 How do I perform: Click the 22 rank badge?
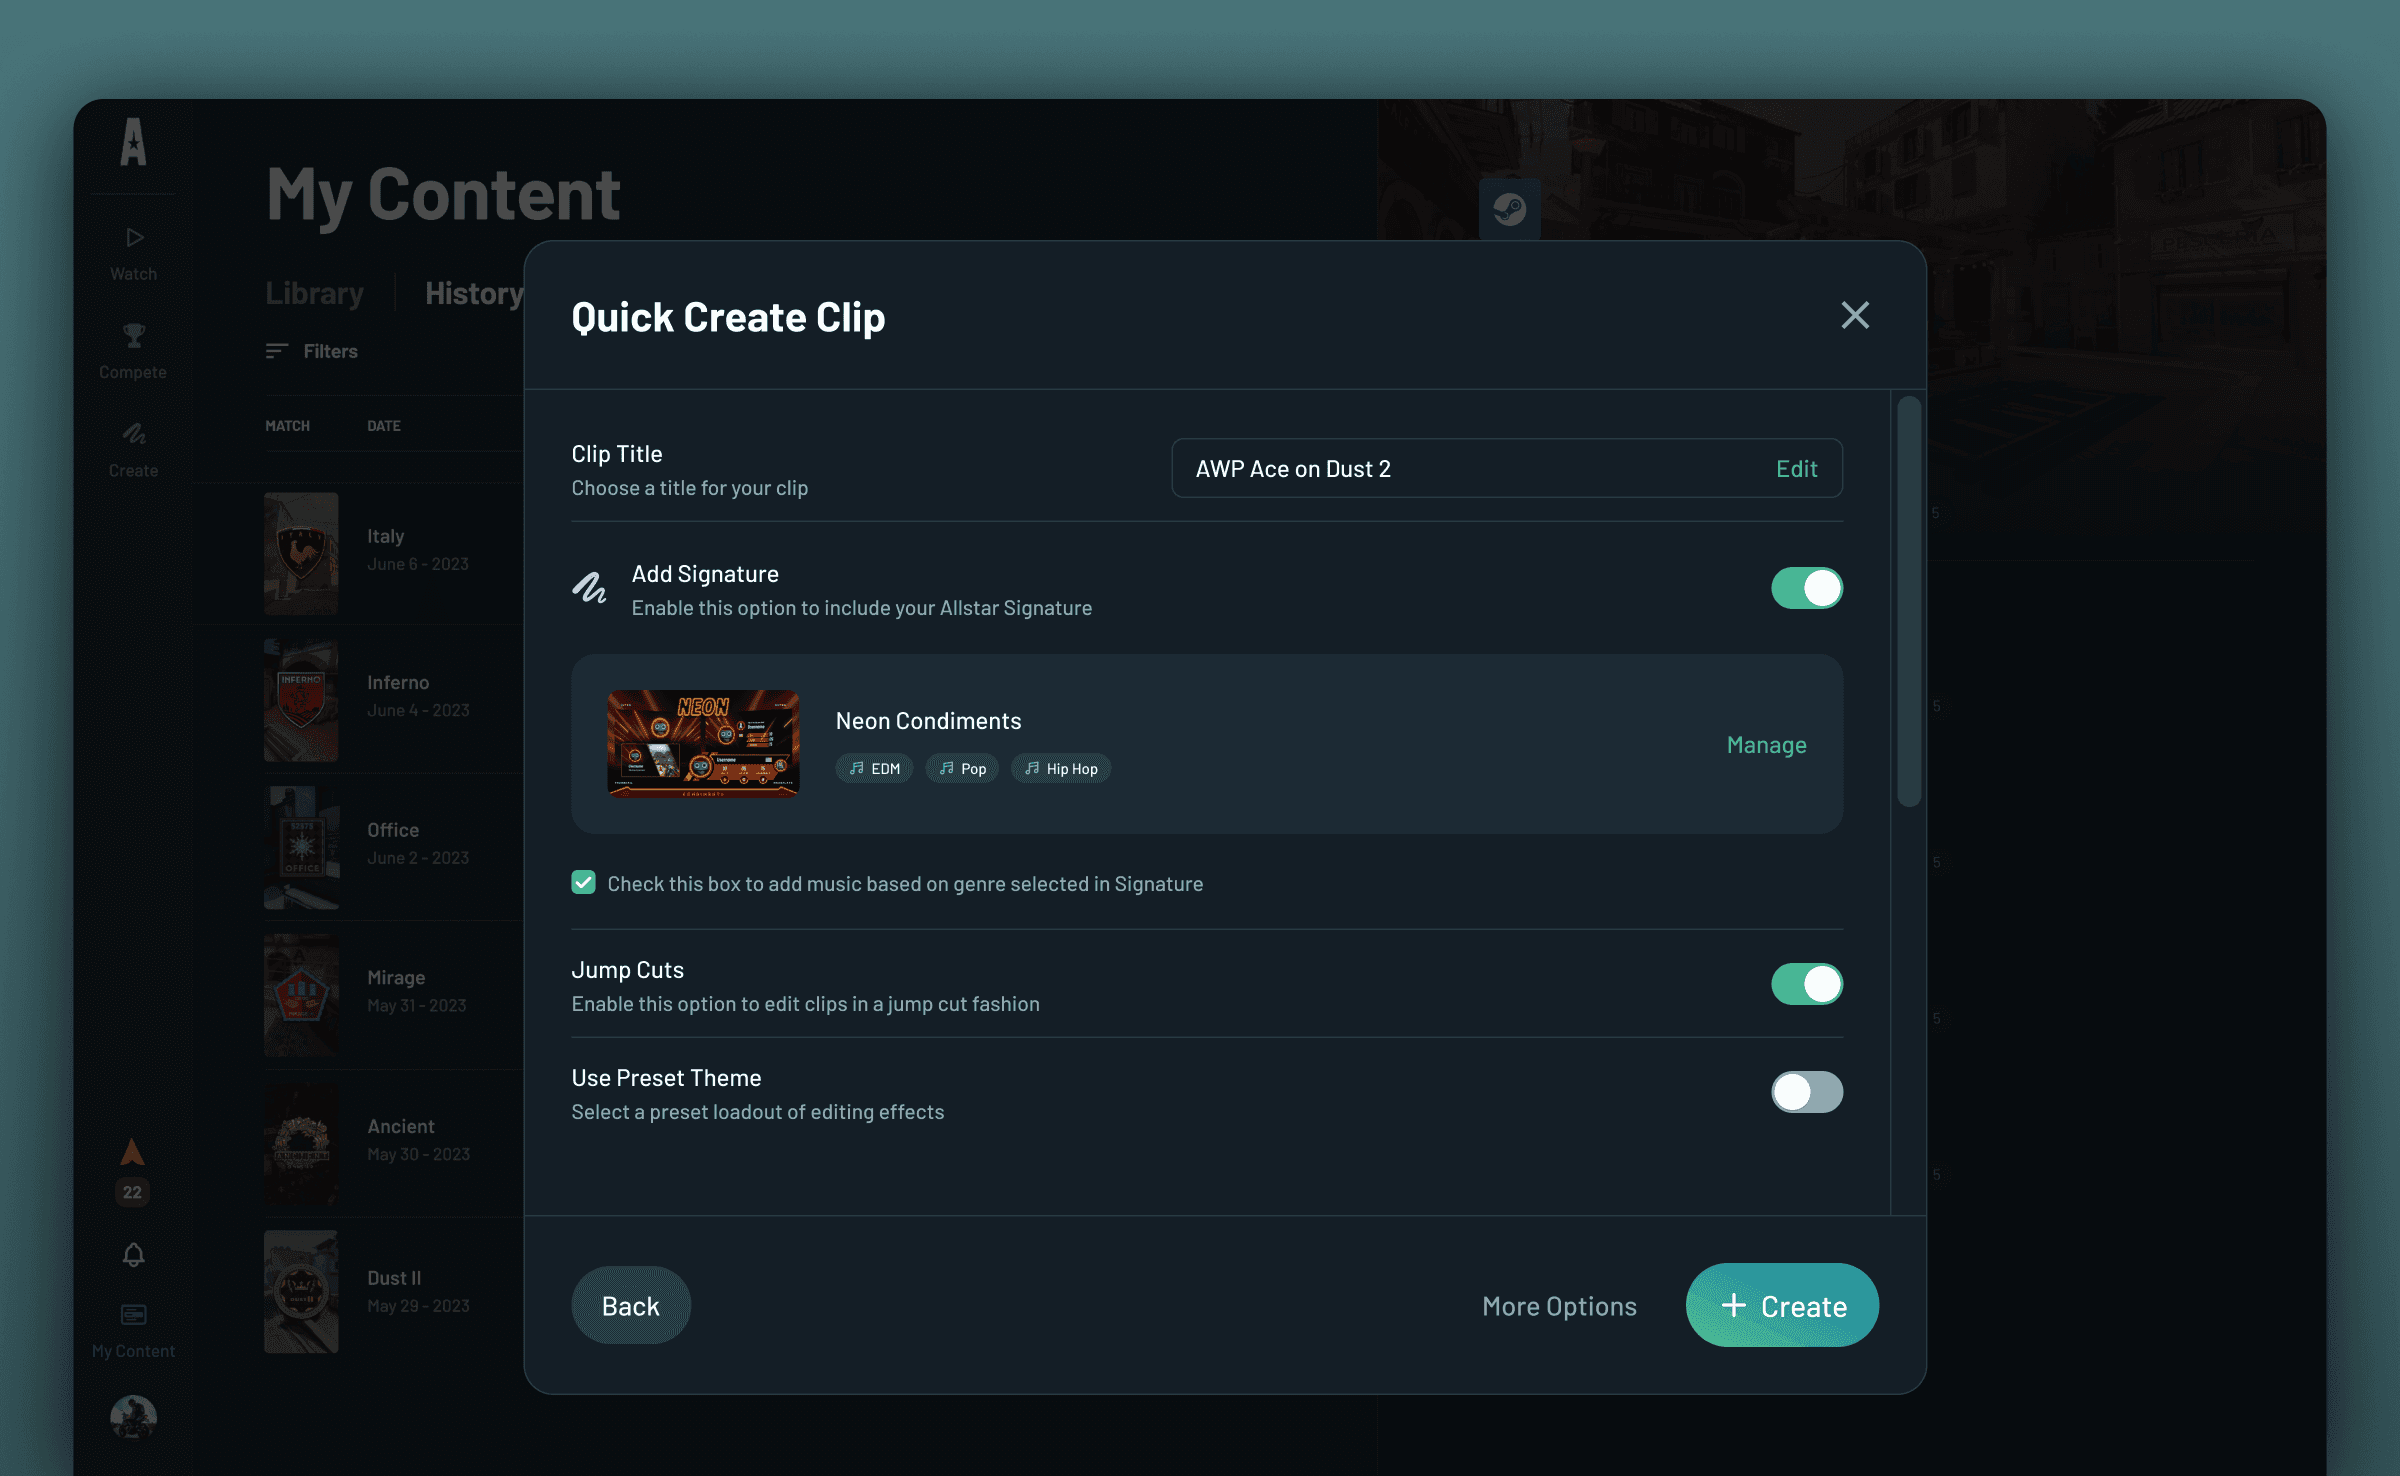(x=132, y=1192)
